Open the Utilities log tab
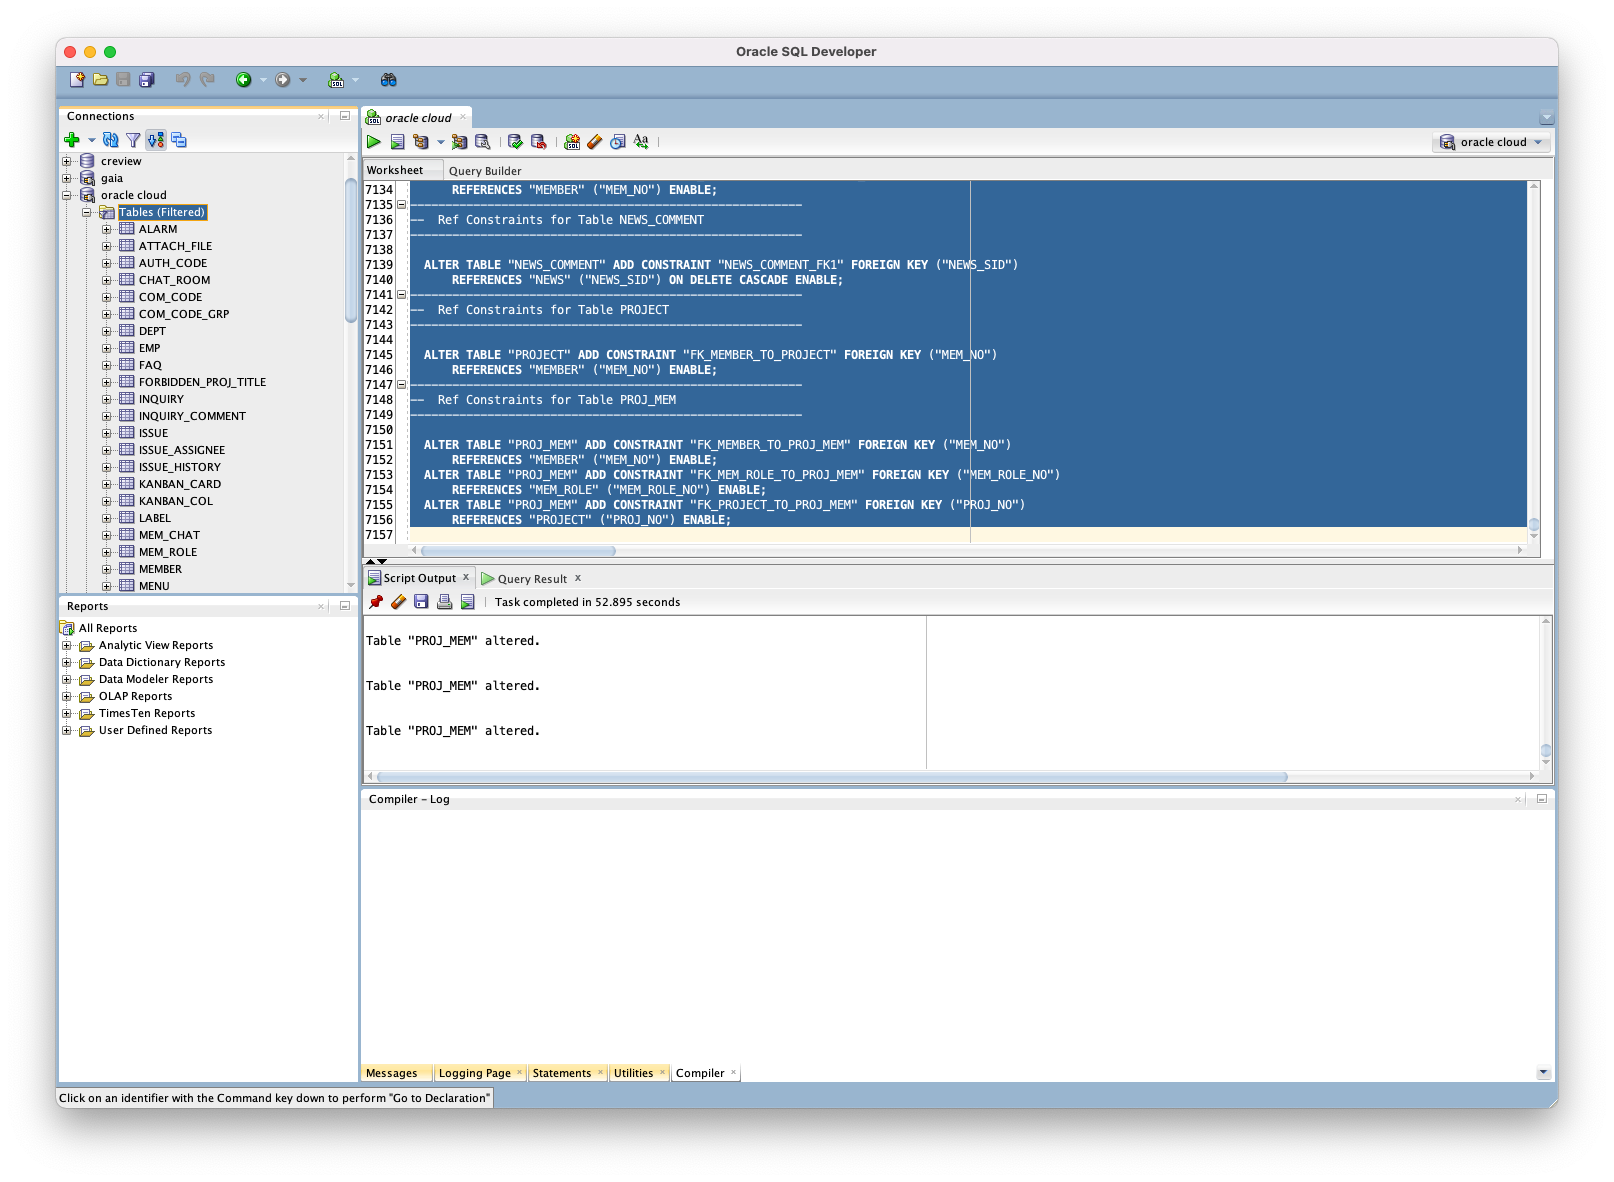Viewport: 1614px width, 1182px height. click(633, 1073)
